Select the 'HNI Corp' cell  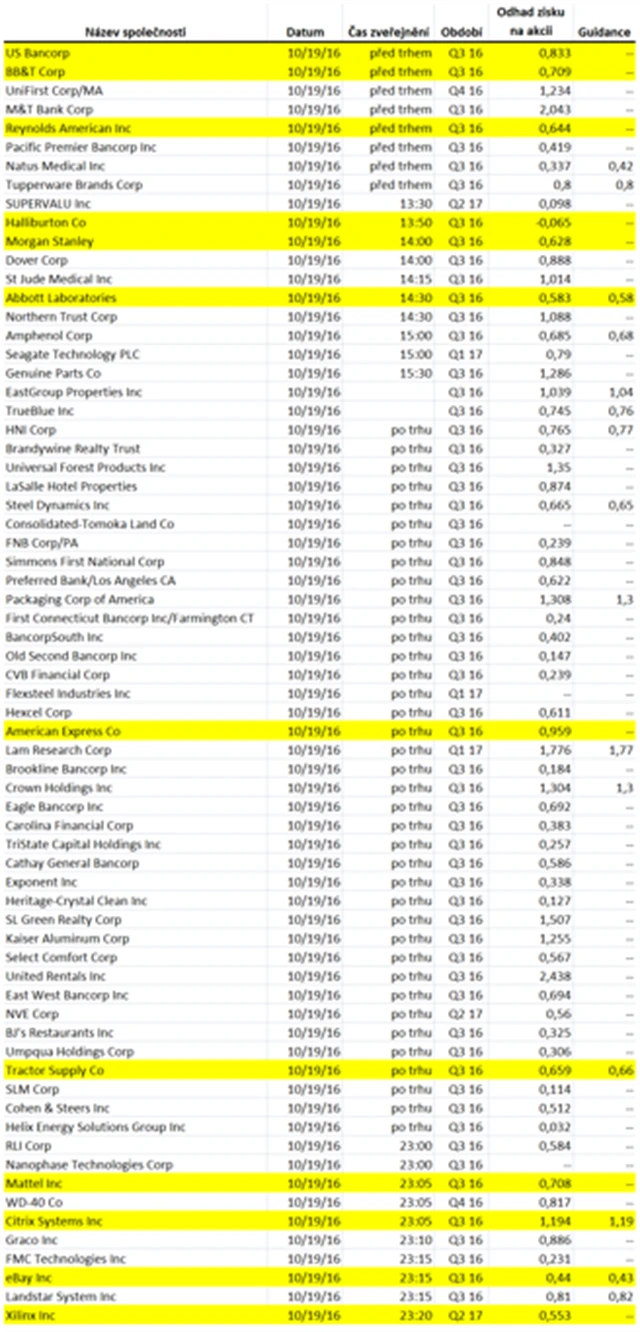coord(134,429)
